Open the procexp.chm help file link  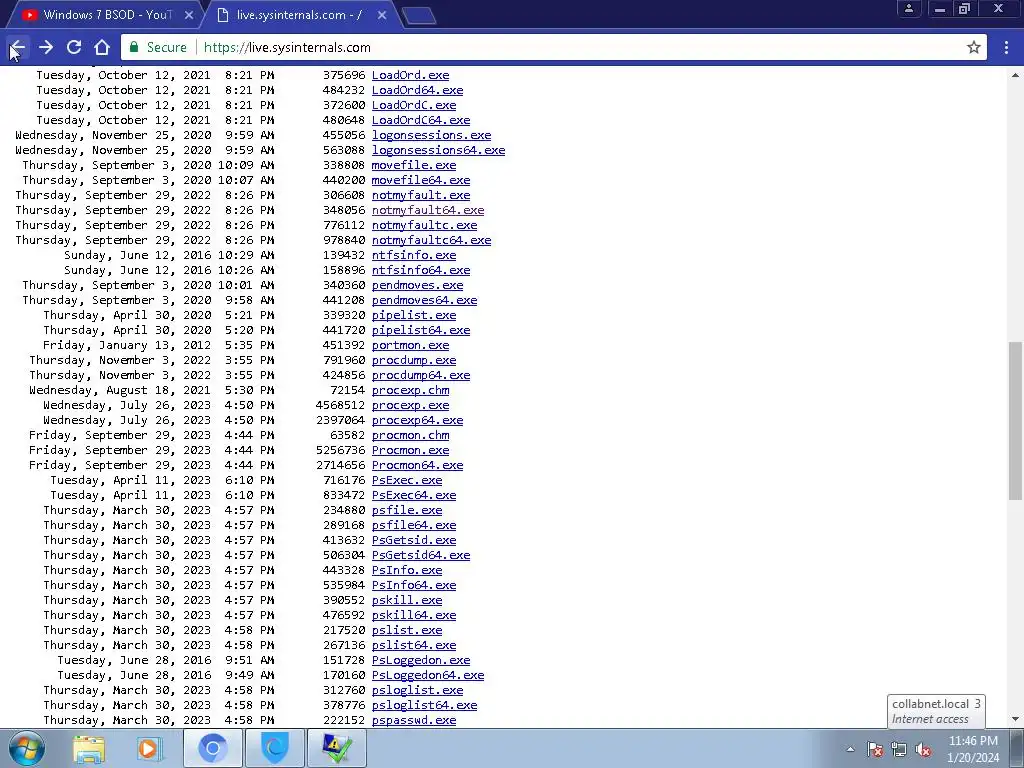point(410,391)
